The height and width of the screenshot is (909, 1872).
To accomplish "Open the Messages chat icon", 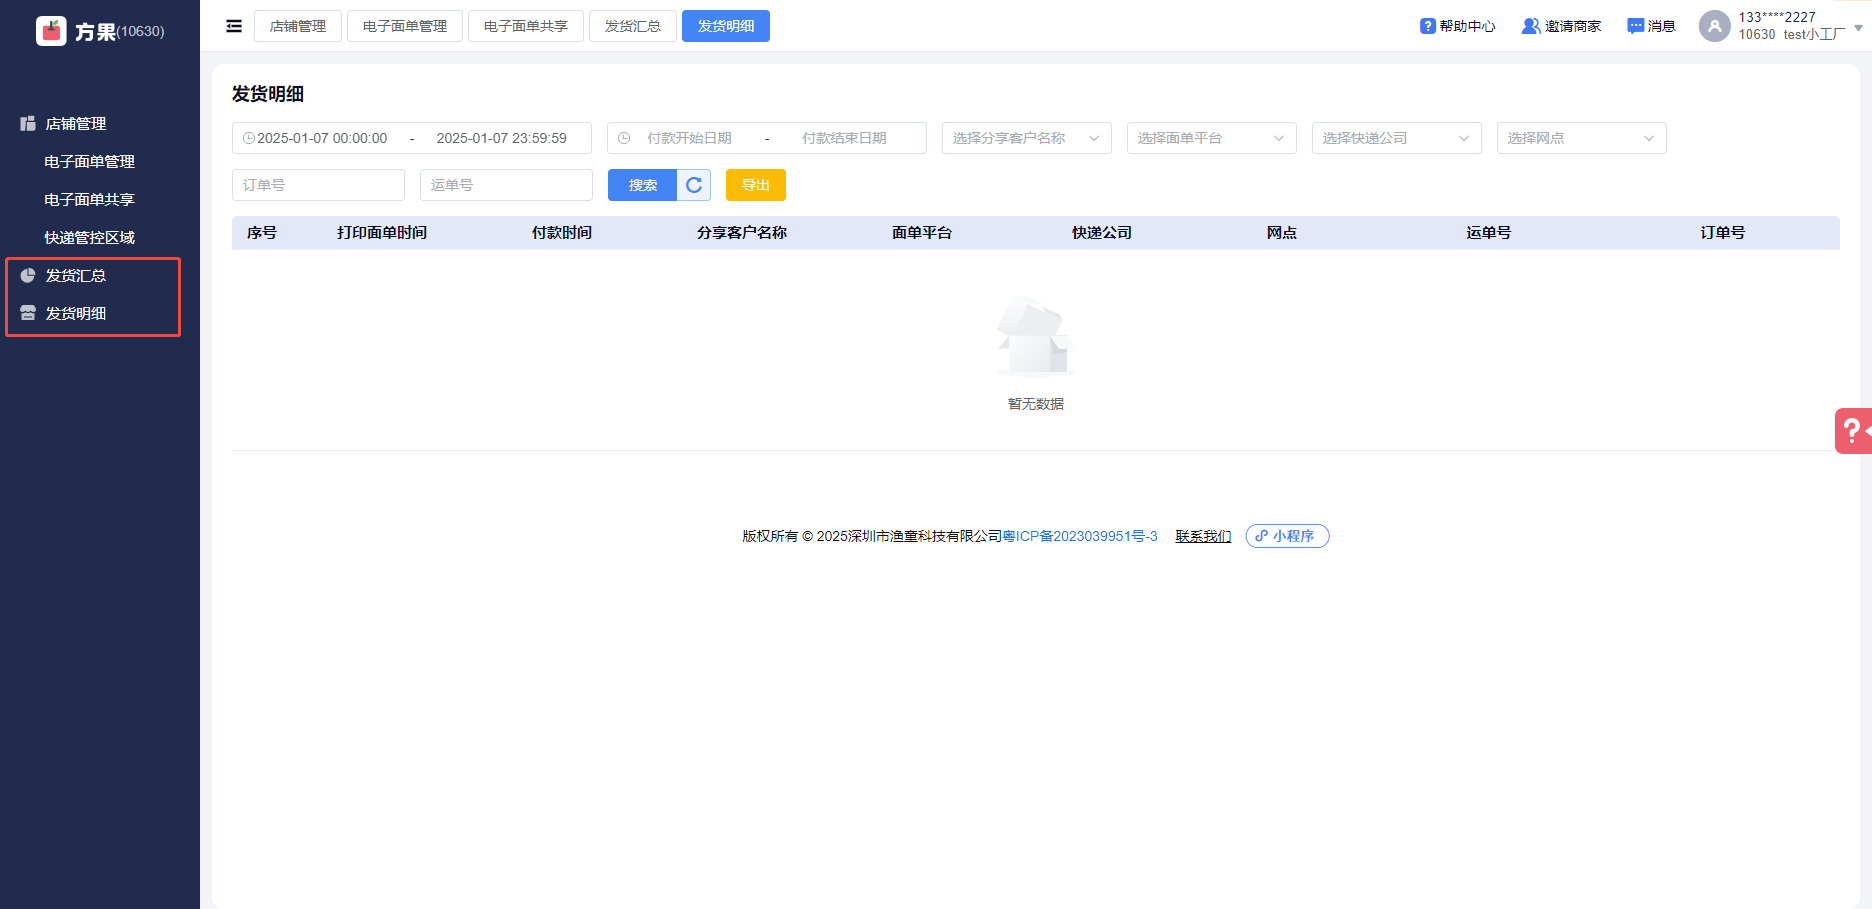I will [1636, 26].
